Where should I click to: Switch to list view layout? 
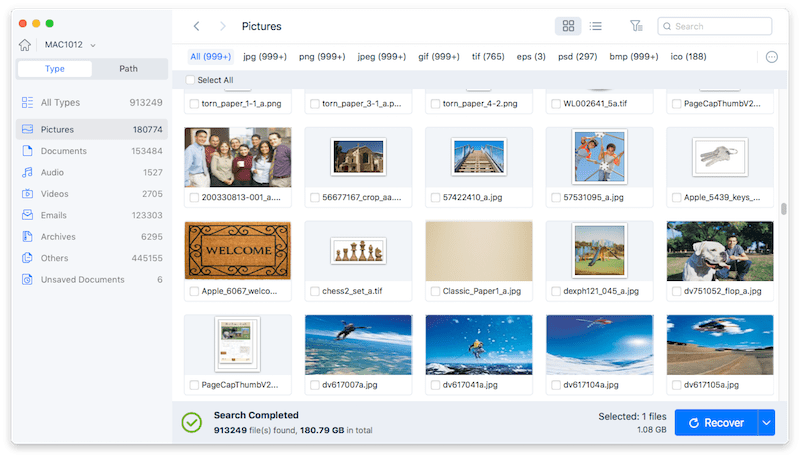596,26
